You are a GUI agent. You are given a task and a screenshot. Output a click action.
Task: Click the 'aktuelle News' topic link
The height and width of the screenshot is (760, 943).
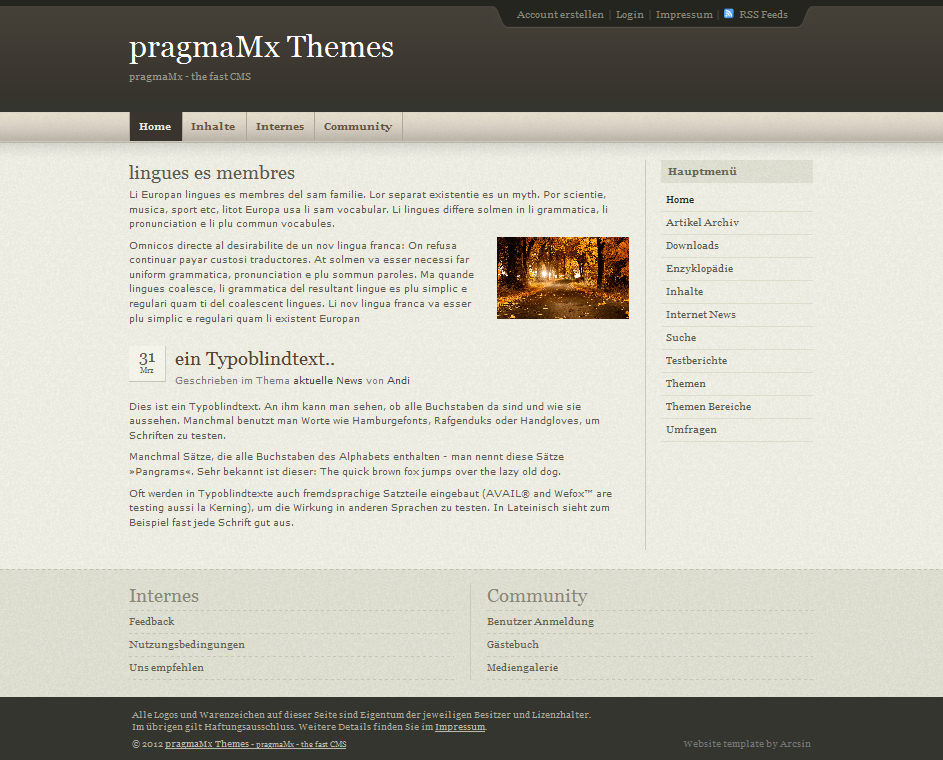point(328,381)
